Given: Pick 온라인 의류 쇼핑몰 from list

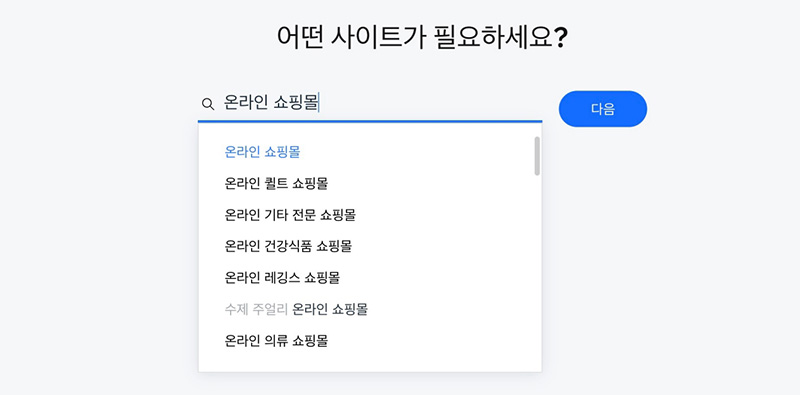Looking at the screenshot, I should [x=370, y=340].
